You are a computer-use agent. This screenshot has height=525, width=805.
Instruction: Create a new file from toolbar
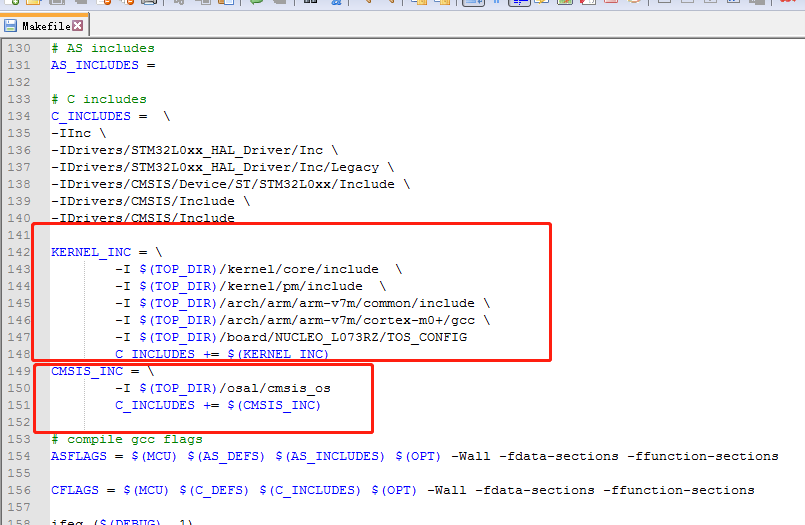[14, 2]
